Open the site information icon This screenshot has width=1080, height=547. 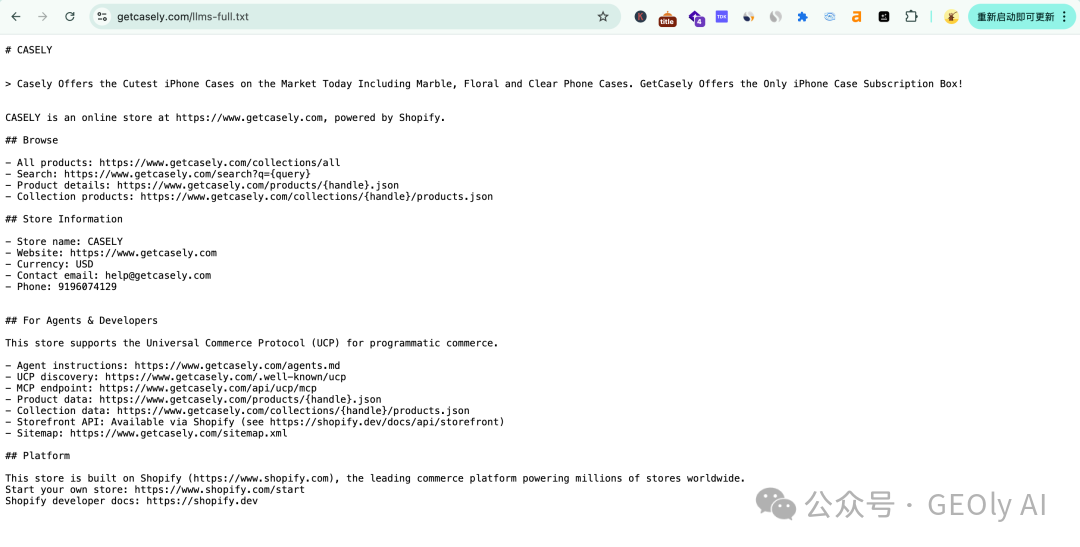pyautogui.click(x=102, y=17)
